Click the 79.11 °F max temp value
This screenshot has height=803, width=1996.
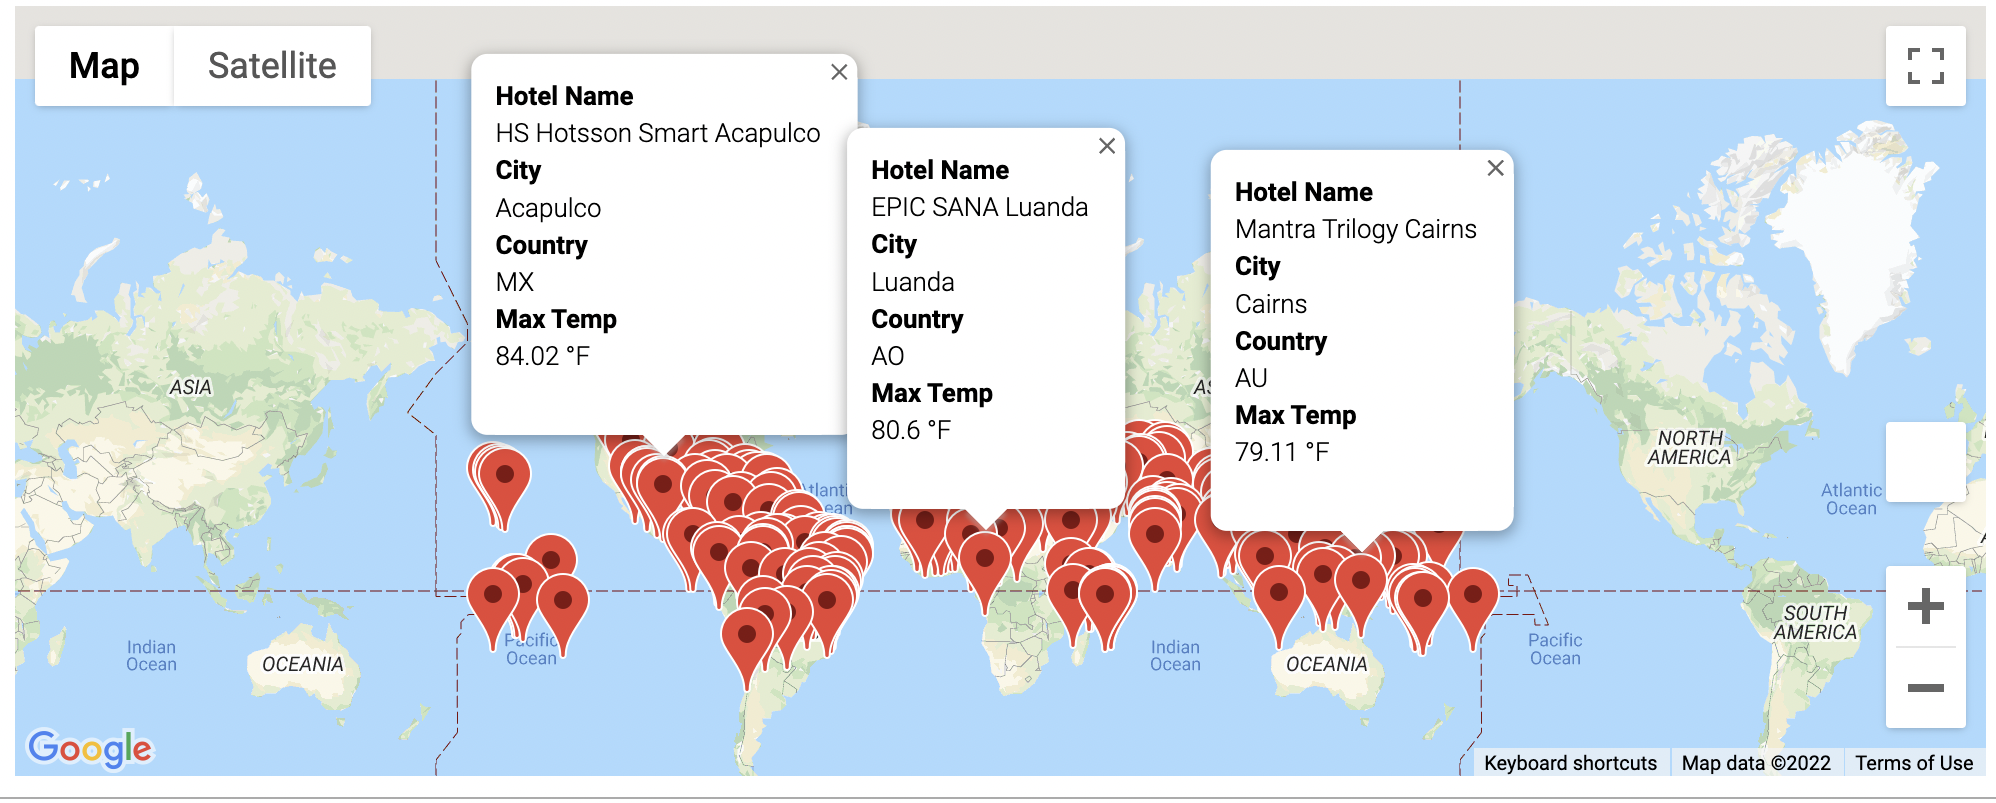click(1282, 452)
